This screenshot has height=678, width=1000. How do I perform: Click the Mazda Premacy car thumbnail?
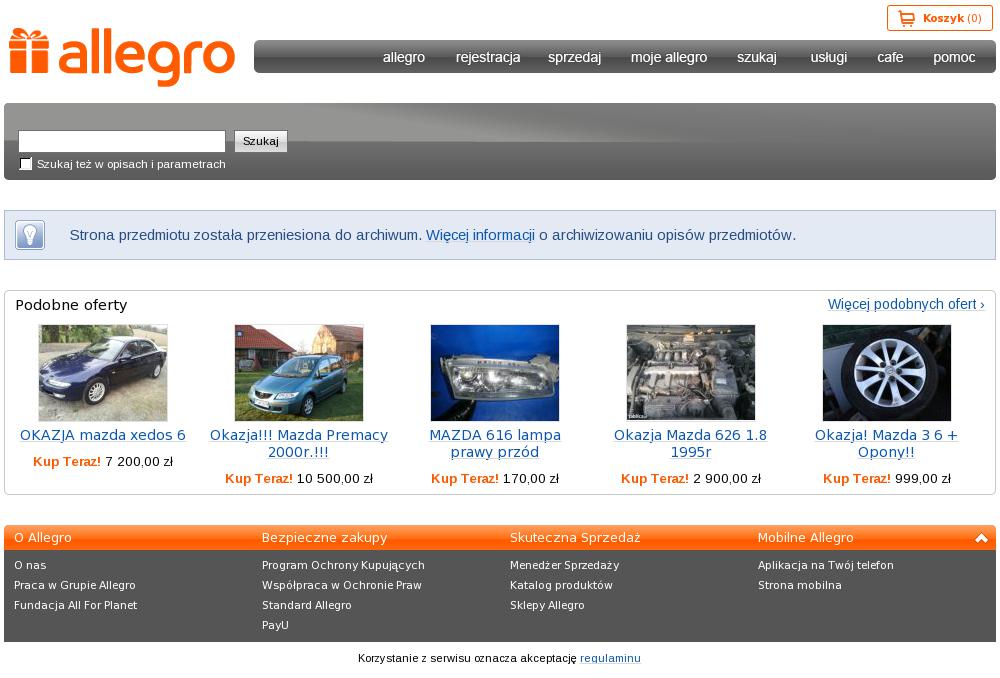pyautogui.click(x=298, y=372)
